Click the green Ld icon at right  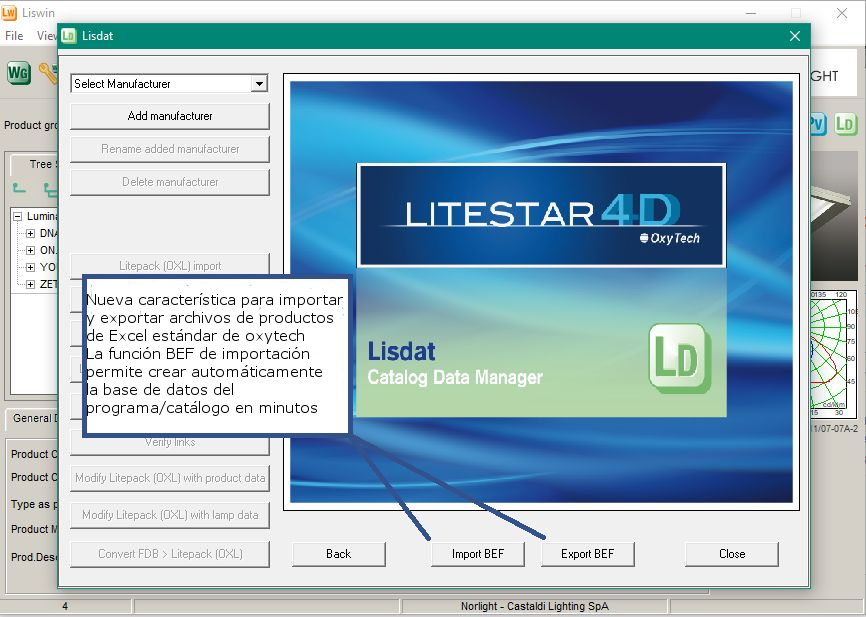pyautogui.click(x=846, y=124)
